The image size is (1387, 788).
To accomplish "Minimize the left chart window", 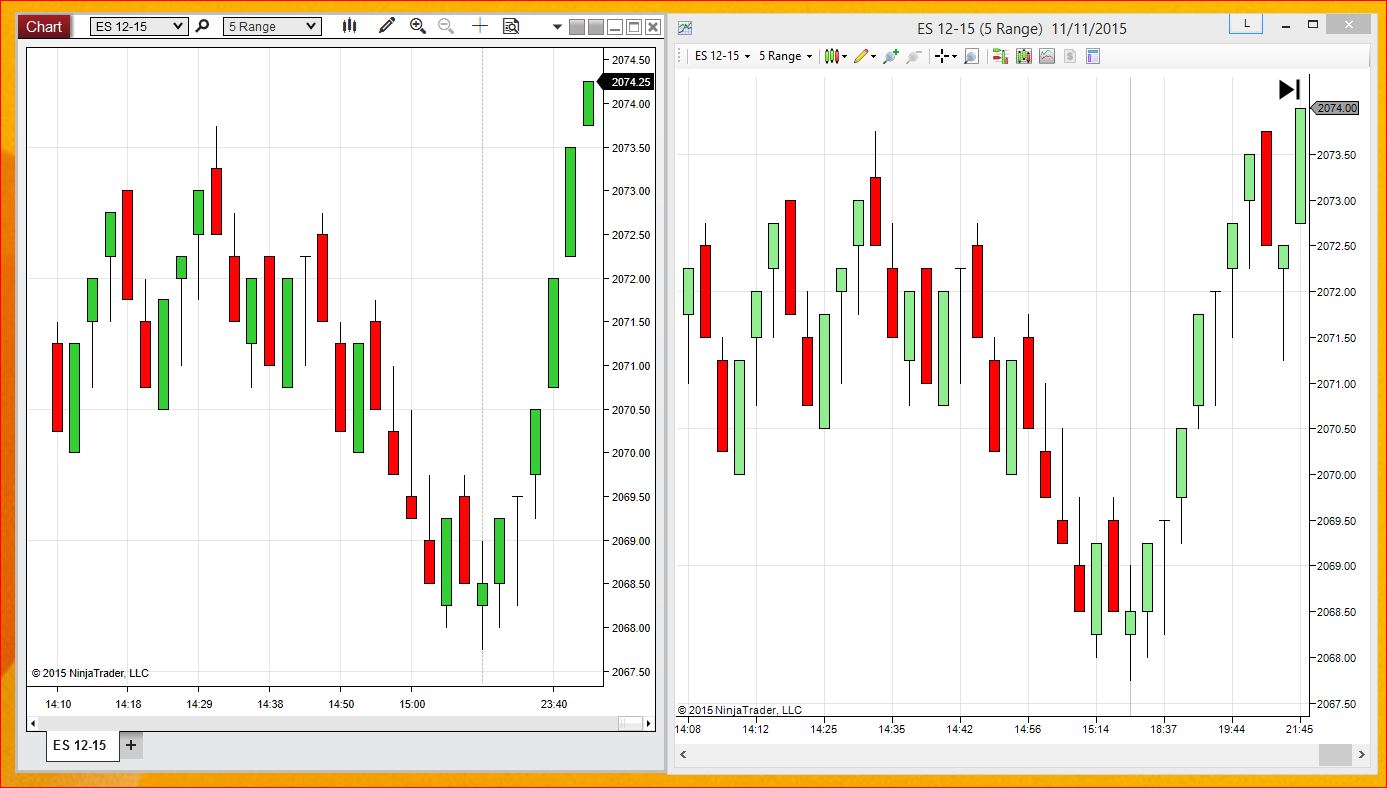I will tap(615, 27).
